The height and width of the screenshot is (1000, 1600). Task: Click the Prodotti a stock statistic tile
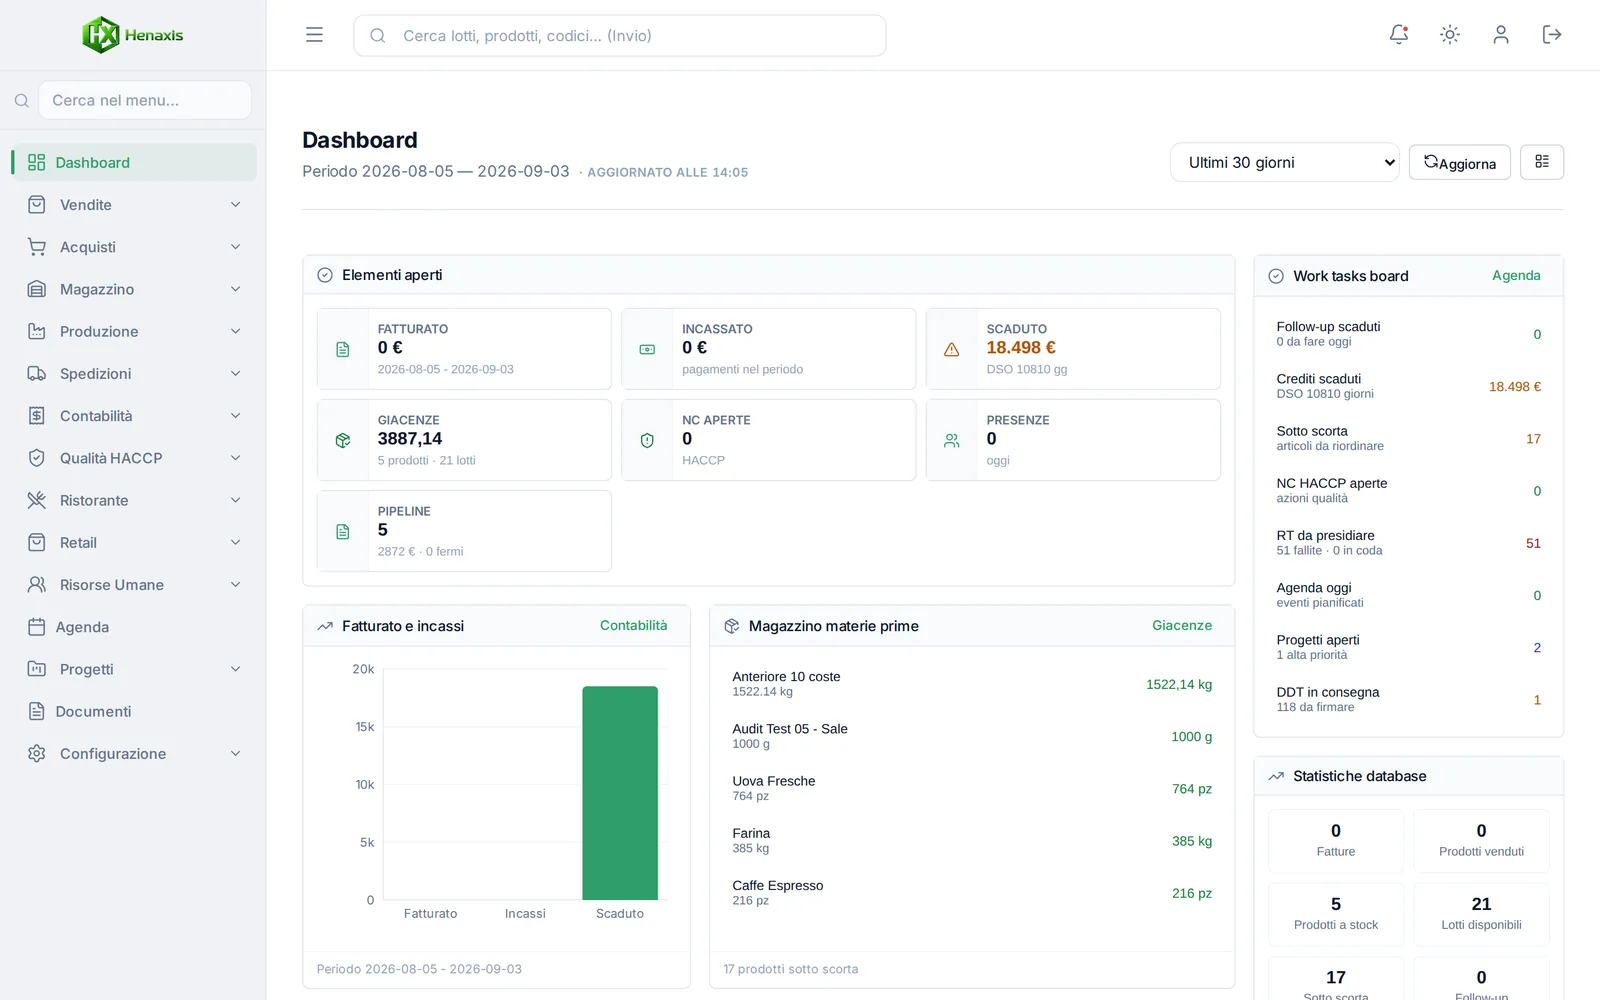pos(1336,914)
